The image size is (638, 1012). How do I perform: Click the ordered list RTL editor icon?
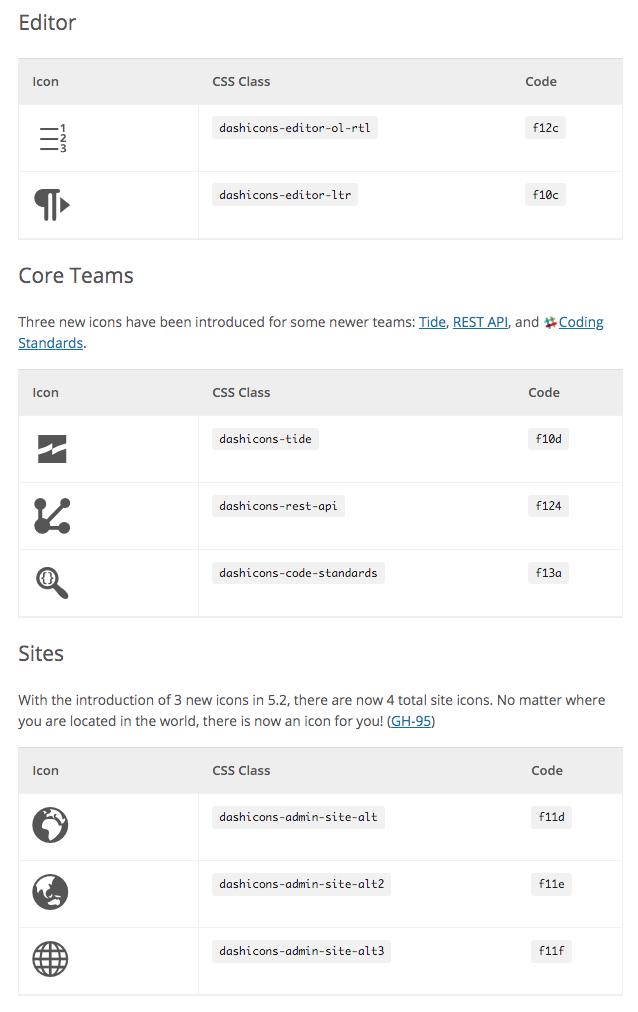coord(53,138)
